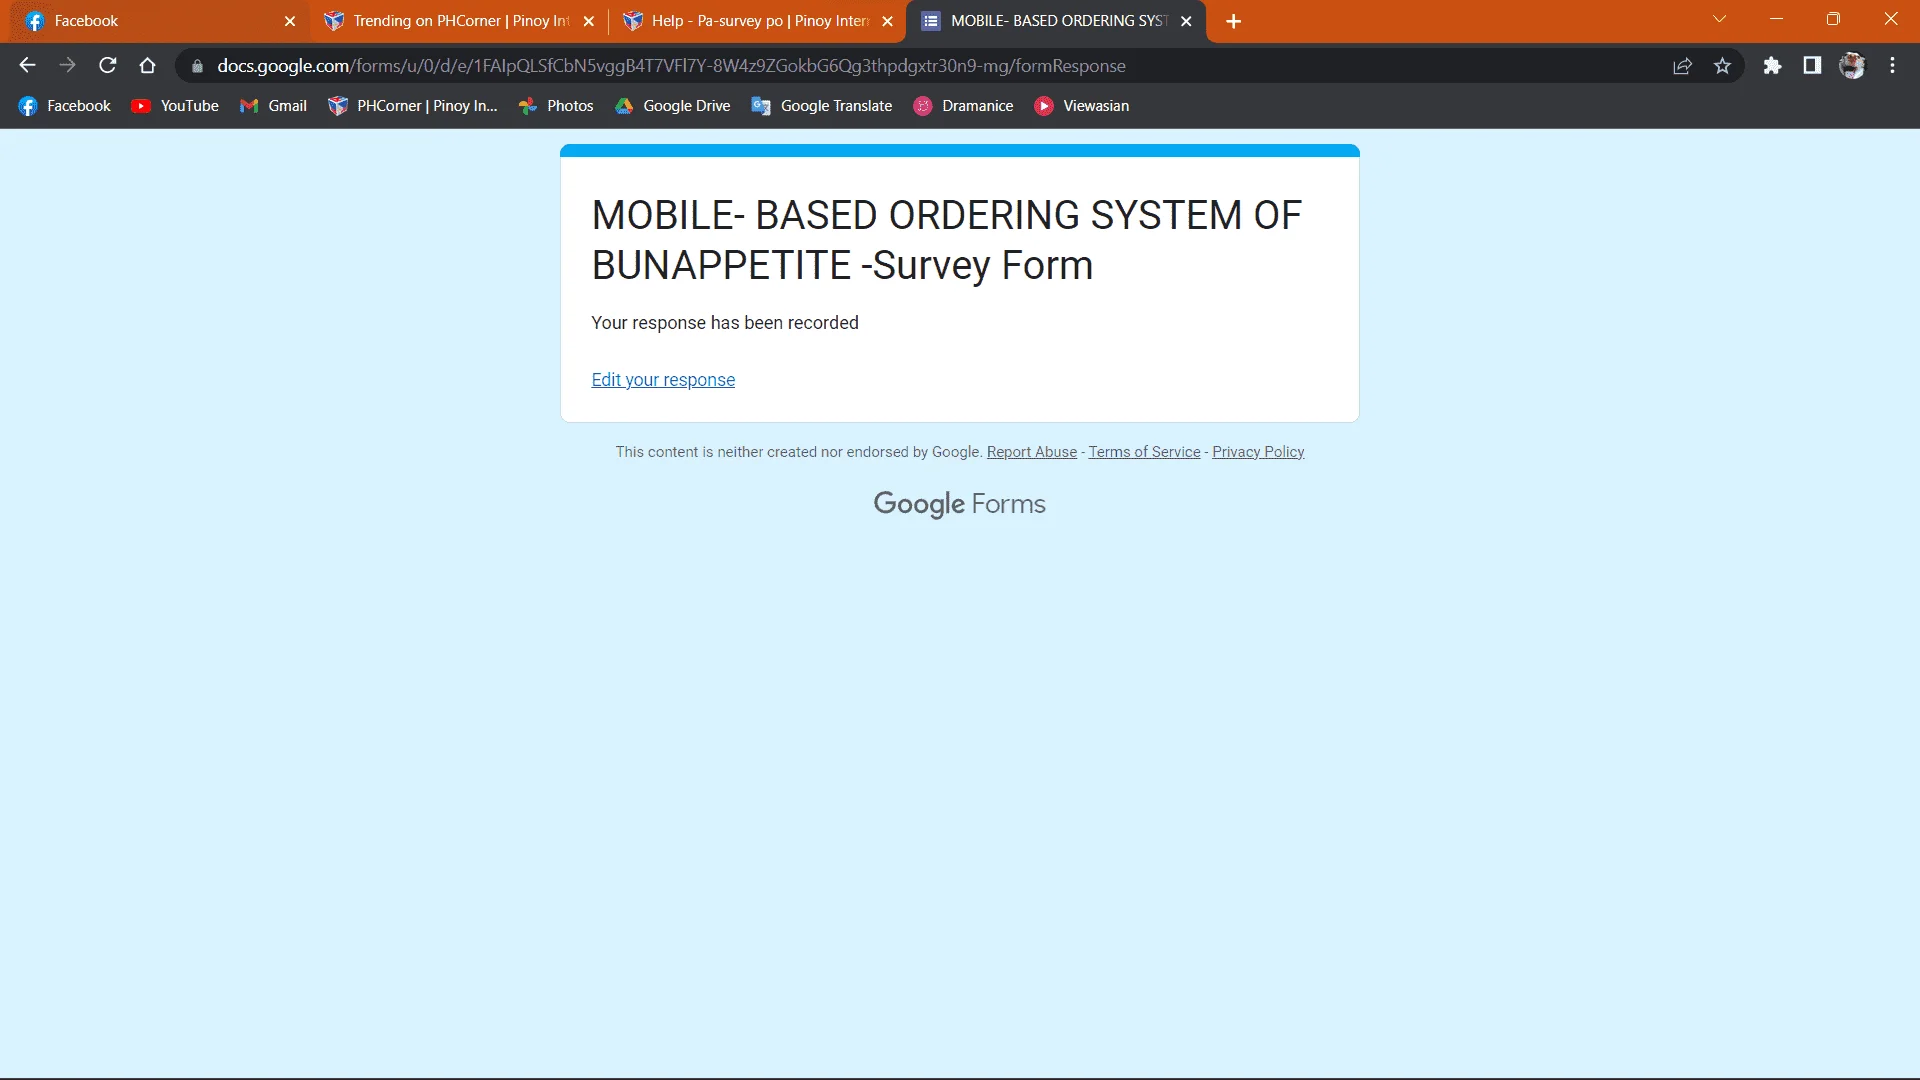Open the Photos bookmark

click(556, 106)
